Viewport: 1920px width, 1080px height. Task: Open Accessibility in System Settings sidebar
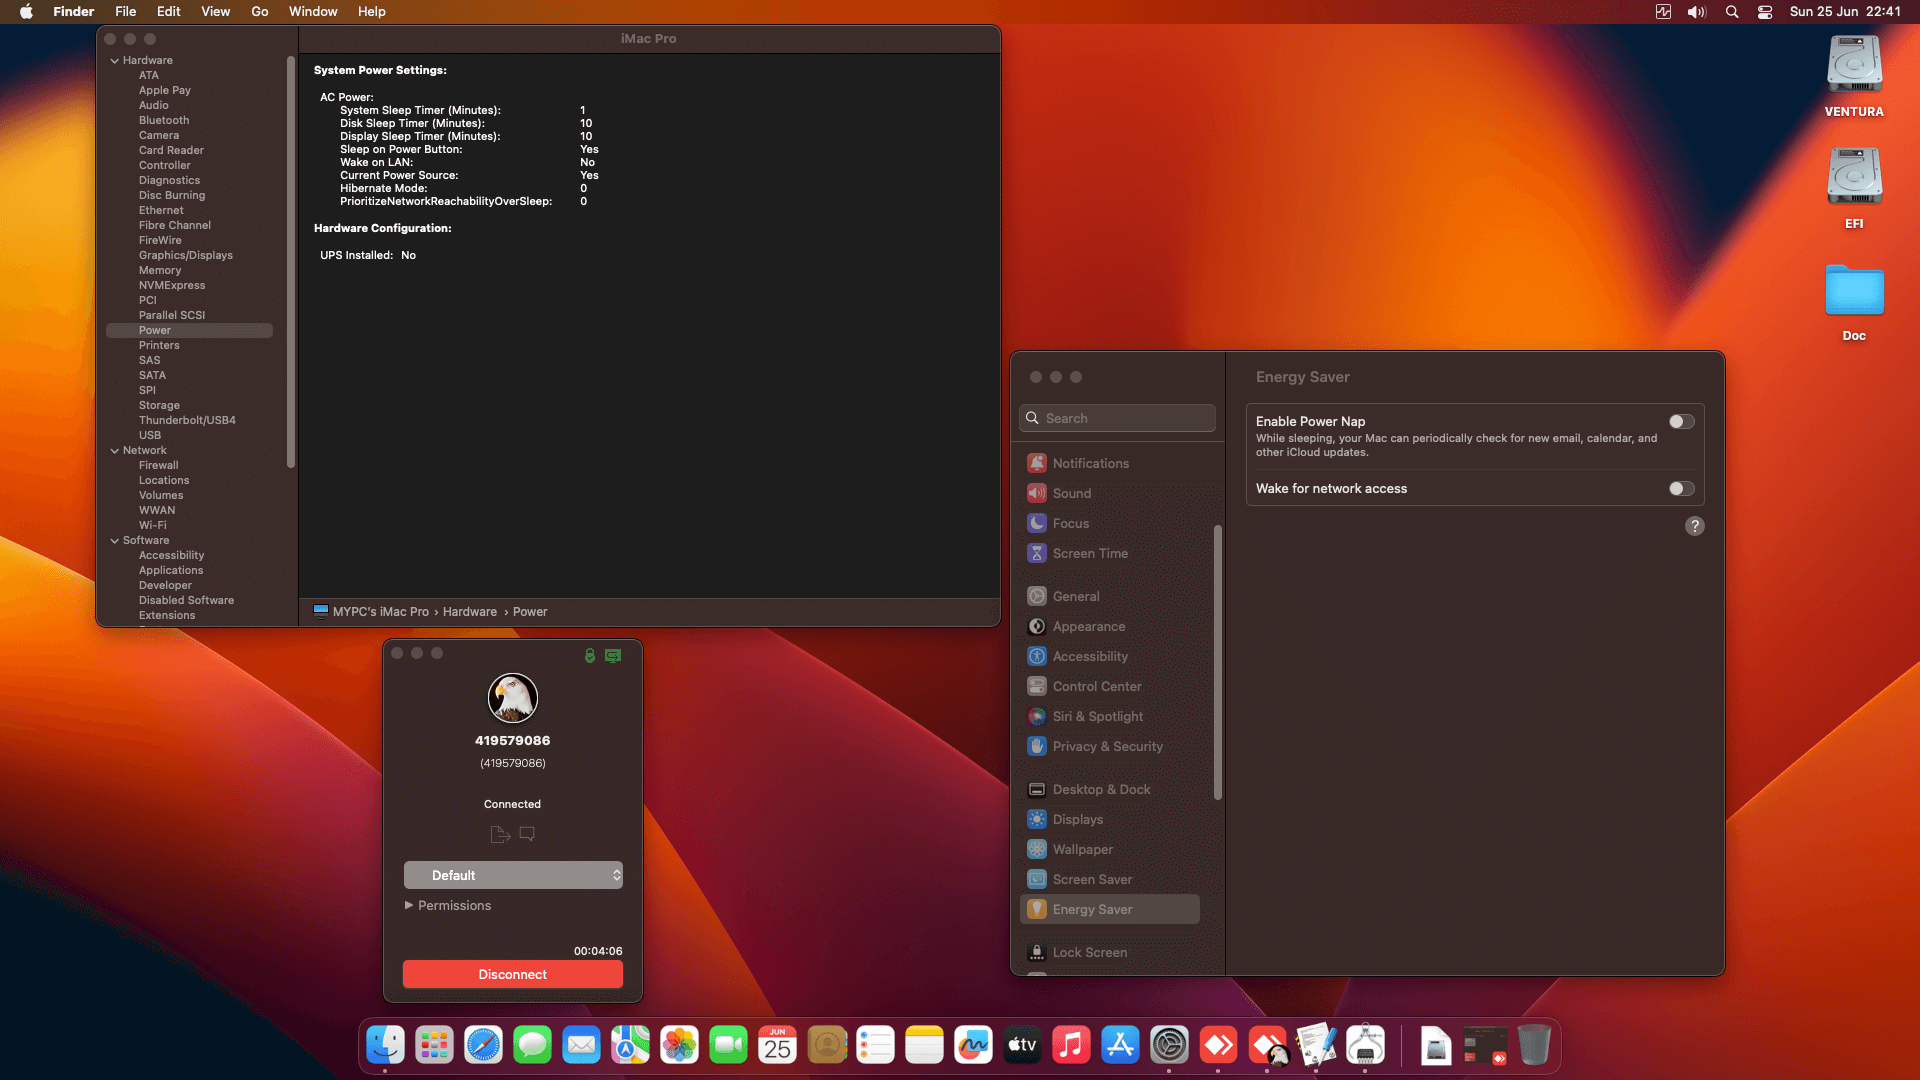(x=1112, y=656)
